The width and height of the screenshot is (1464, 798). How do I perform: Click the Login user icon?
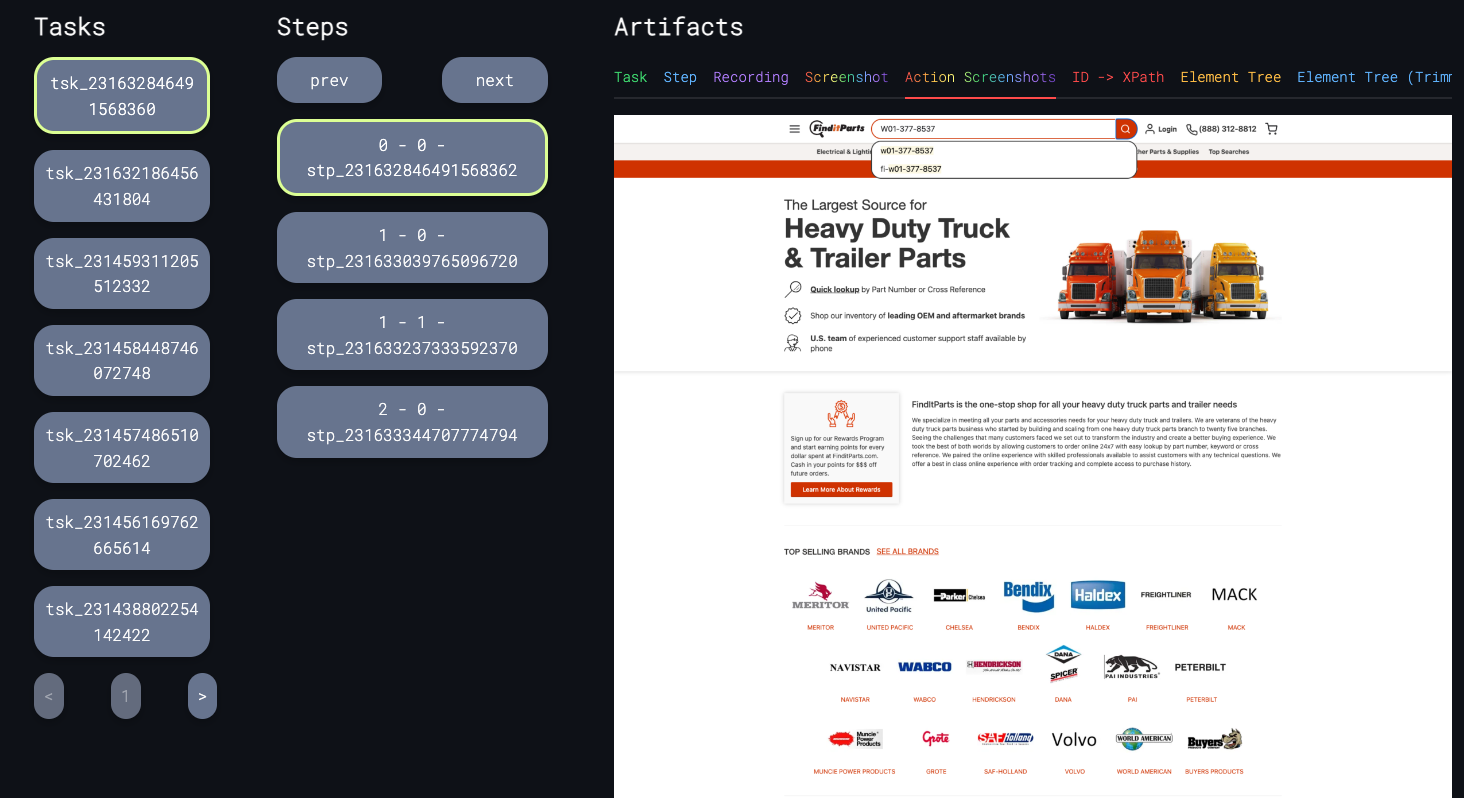click(1150, 129)
